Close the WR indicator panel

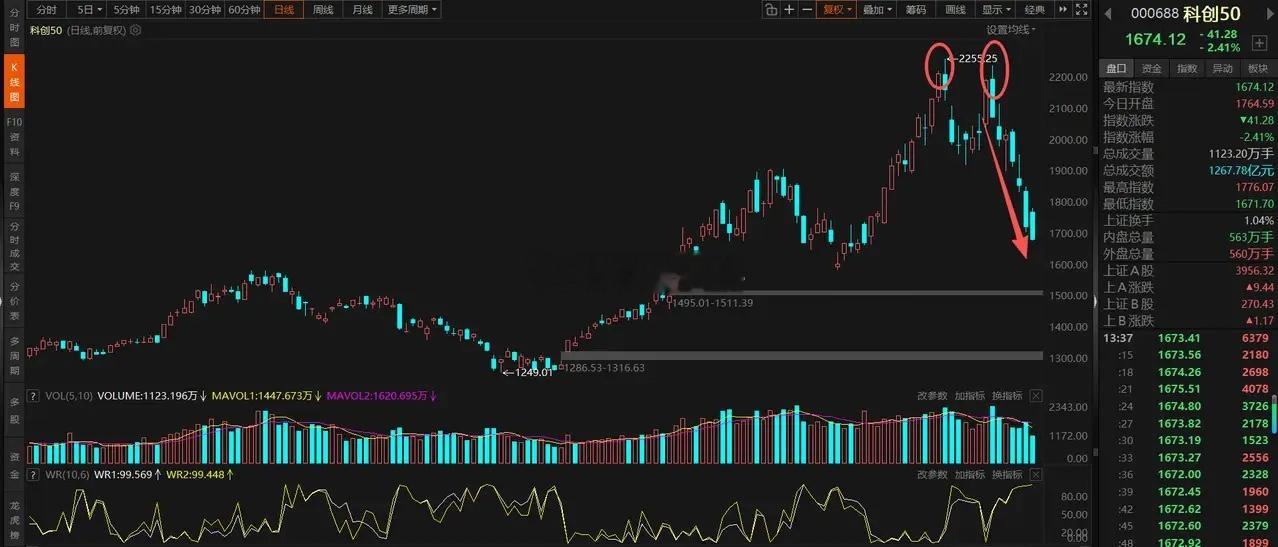click(x=1036, y=474)
